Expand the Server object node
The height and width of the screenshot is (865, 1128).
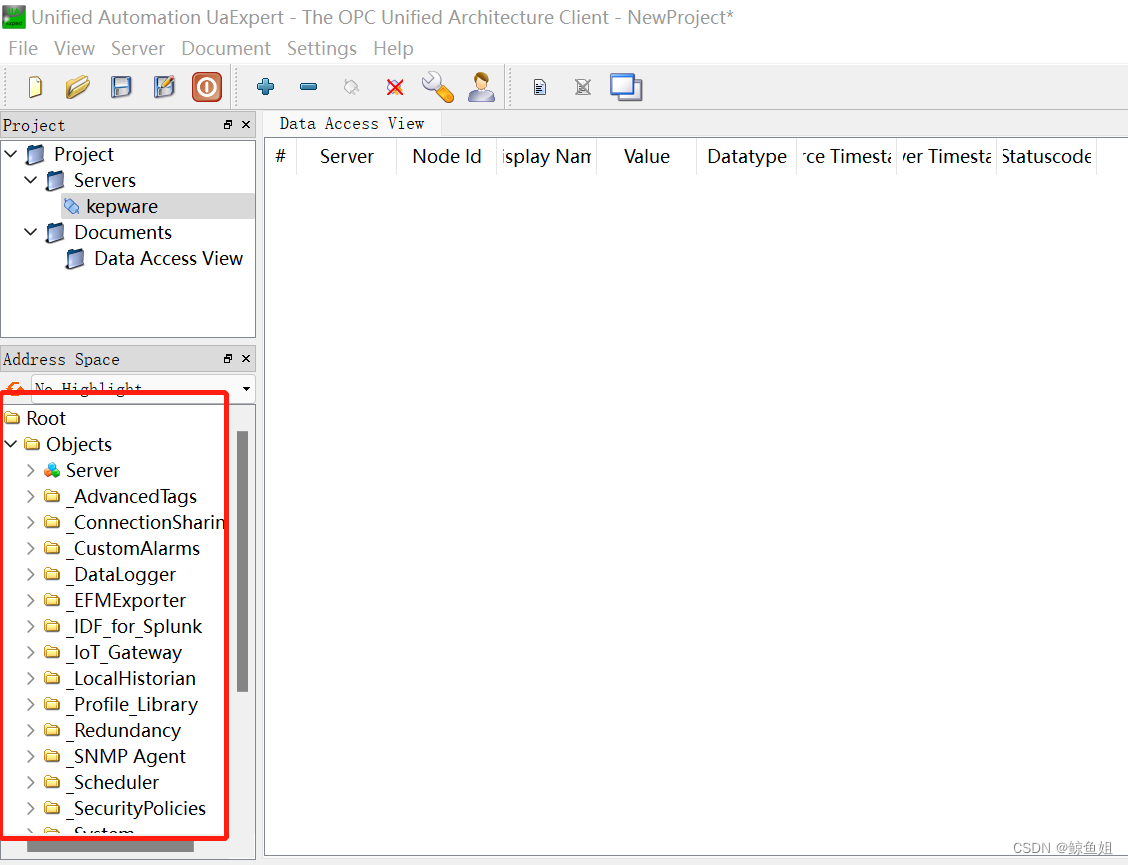(31, 470)
